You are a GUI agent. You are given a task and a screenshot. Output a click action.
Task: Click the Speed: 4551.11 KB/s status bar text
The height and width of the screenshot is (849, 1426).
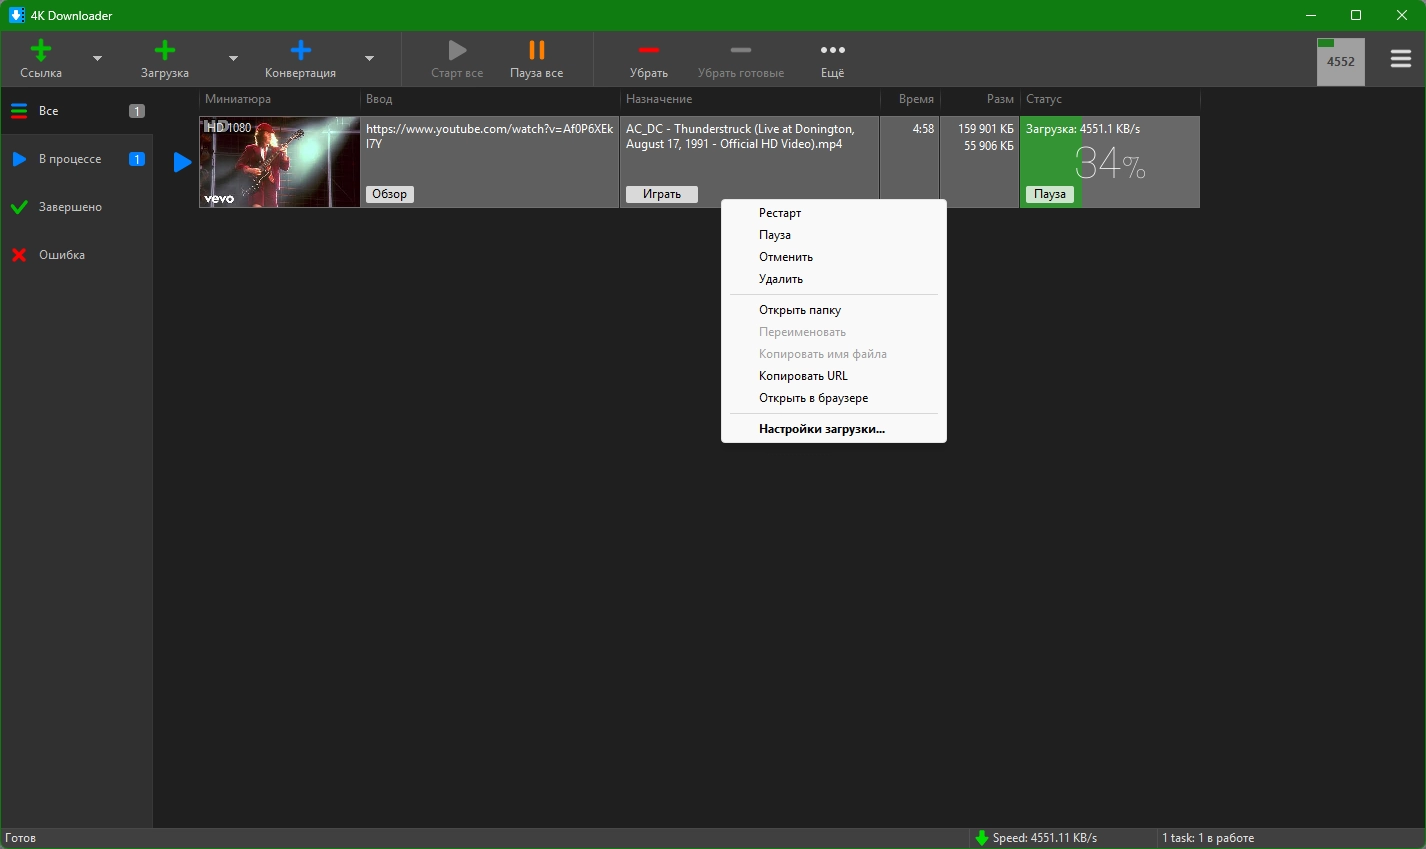(x=1045, y=838)
